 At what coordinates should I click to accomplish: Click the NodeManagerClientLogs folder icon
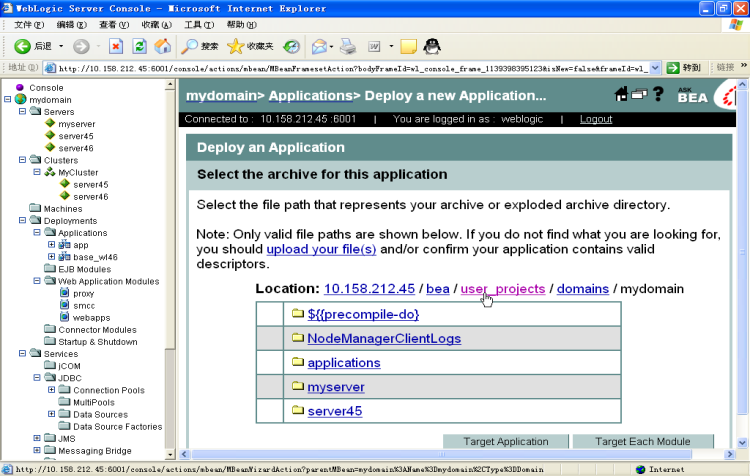(298, 338)
